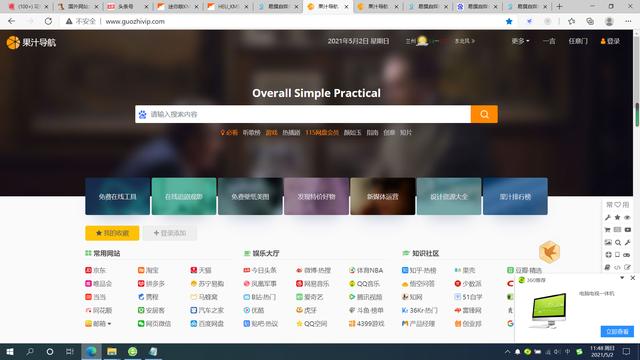Image resolution: width=640 pixels, height=360 pixels.
Task: Open File Explorer from the taskbar
Action: pyautogui.click(x=112, y=351)
